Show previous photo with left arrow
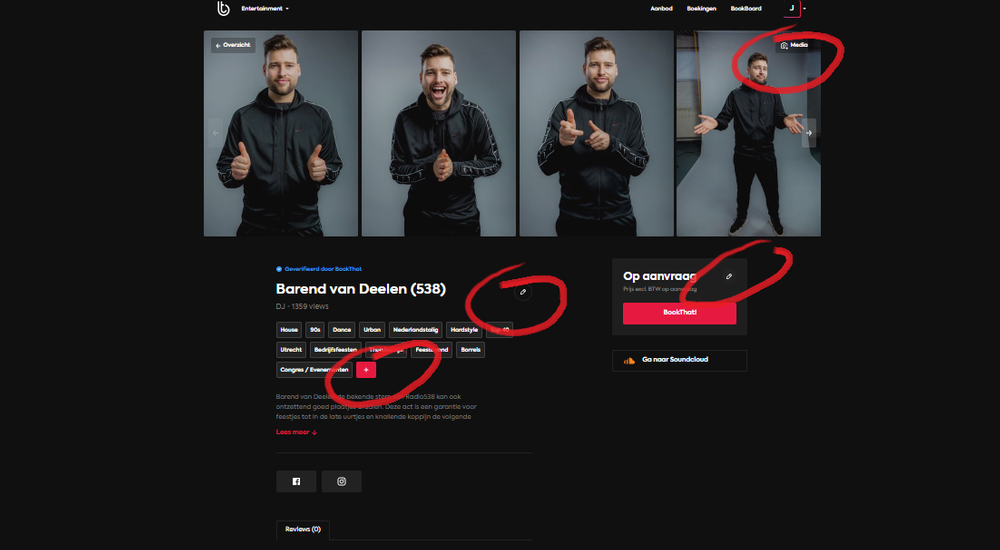The image size is (1000, 550). [x=216, y=133]
